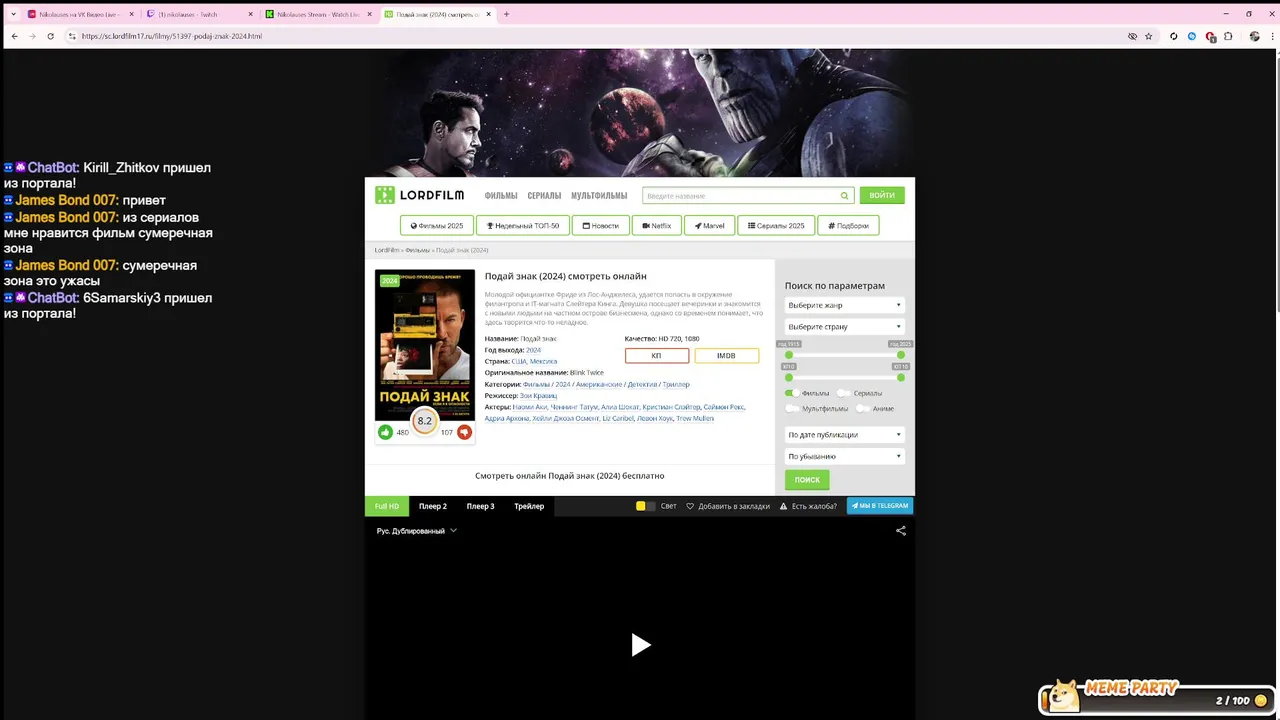The image size is (1280, 720).
Task: Click the site info icon before URL
Action: [72, 36]
